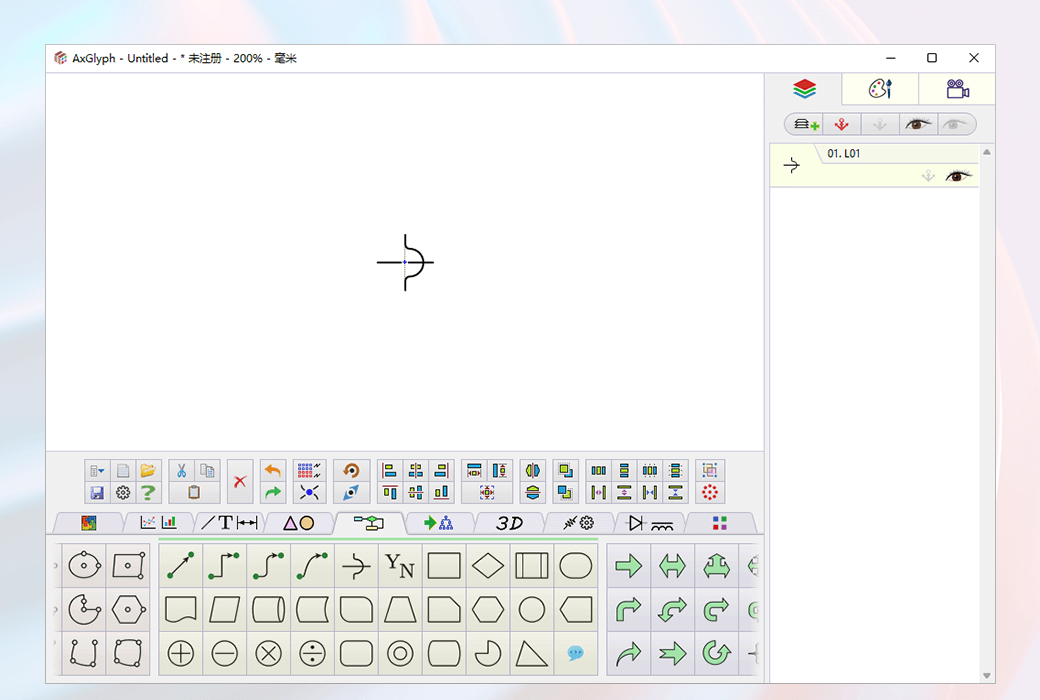Click the green question mark help button

pos(146,491)
